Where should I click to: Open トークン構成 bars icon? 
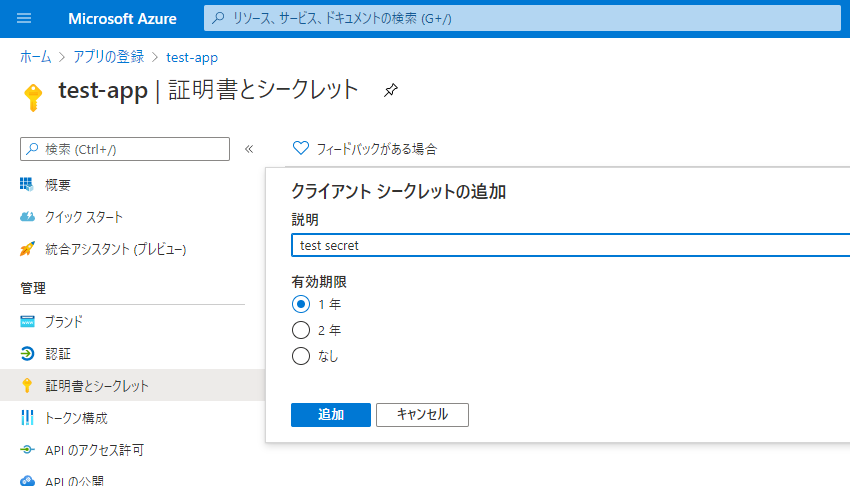(27, 418)
